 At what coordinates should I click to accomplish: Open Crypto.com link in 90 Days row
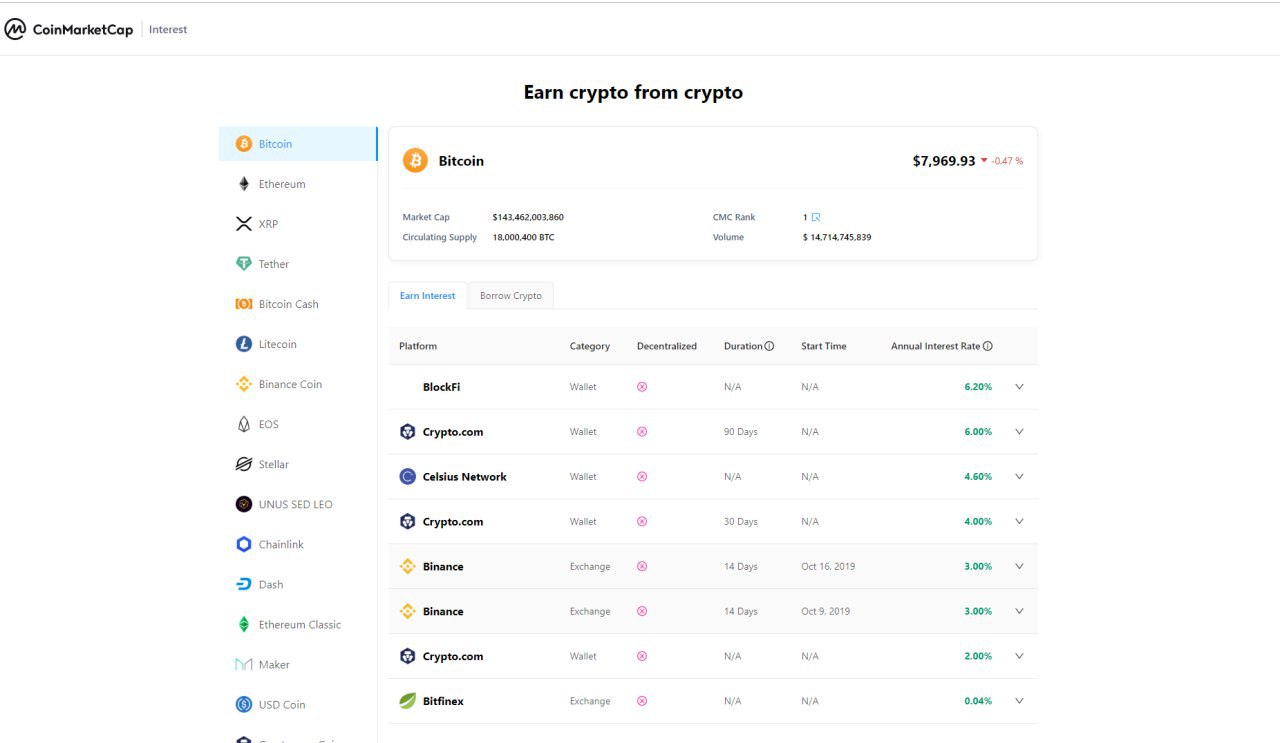[x=453, y=432]
